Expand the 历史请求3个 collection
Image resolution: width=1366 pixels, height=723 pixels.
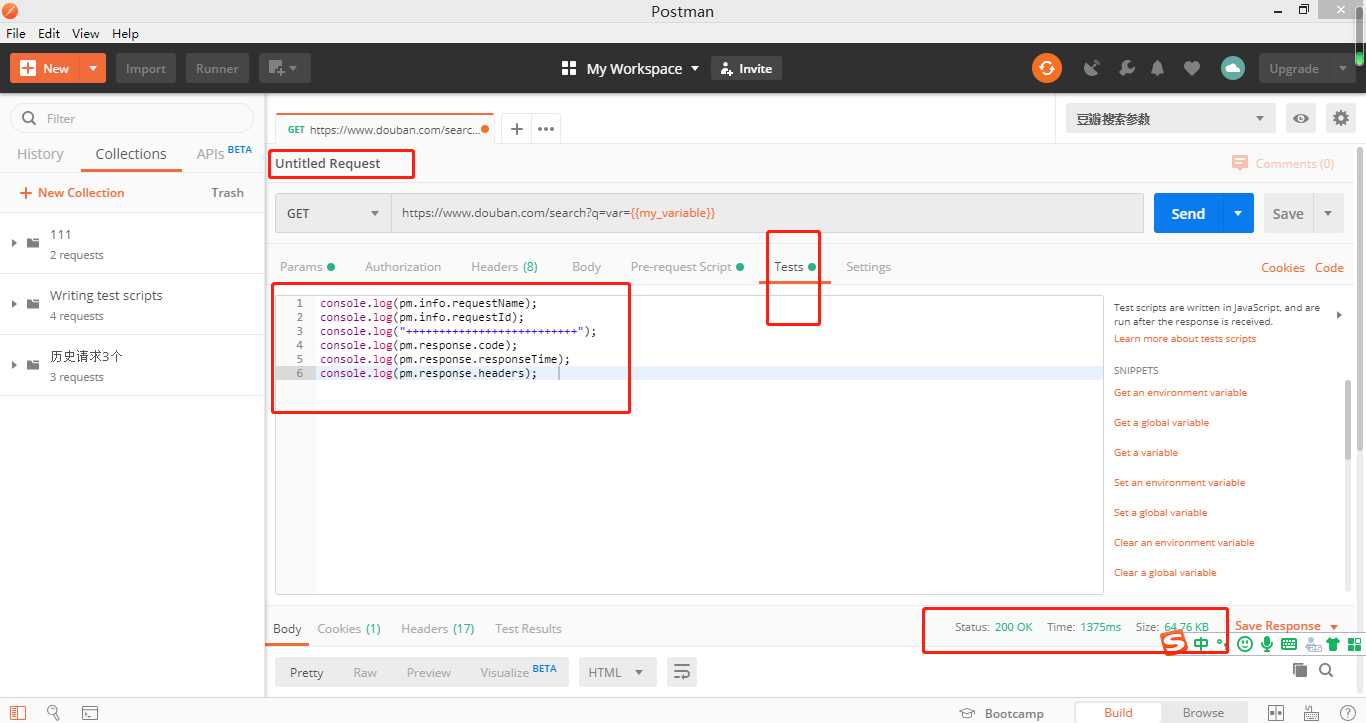click(x=14, y=365)
